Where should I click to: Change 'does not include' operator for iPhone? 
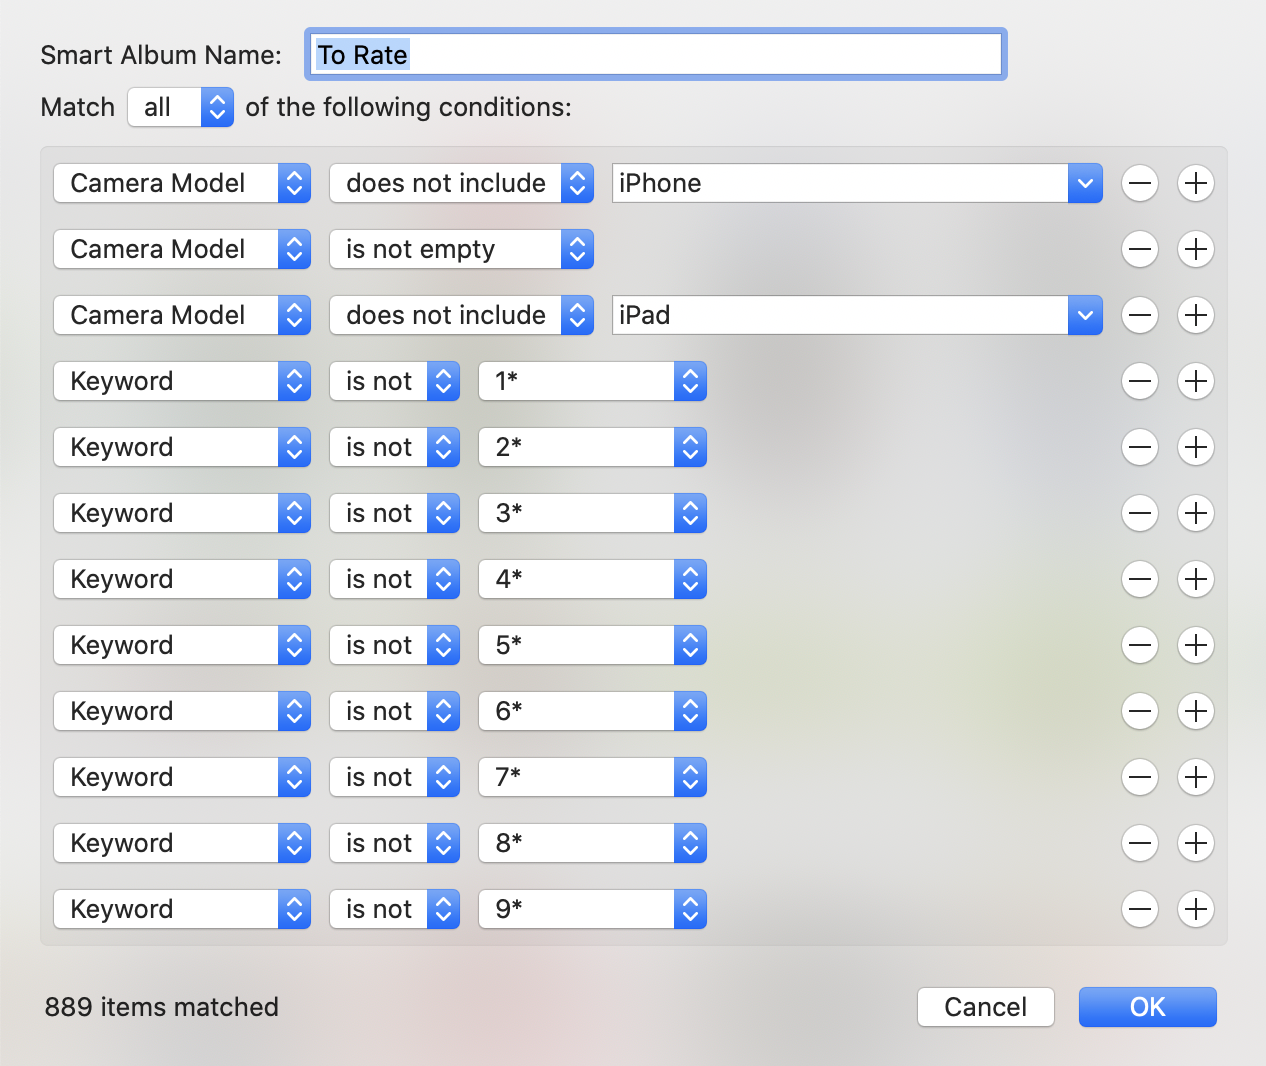[461, 183]
